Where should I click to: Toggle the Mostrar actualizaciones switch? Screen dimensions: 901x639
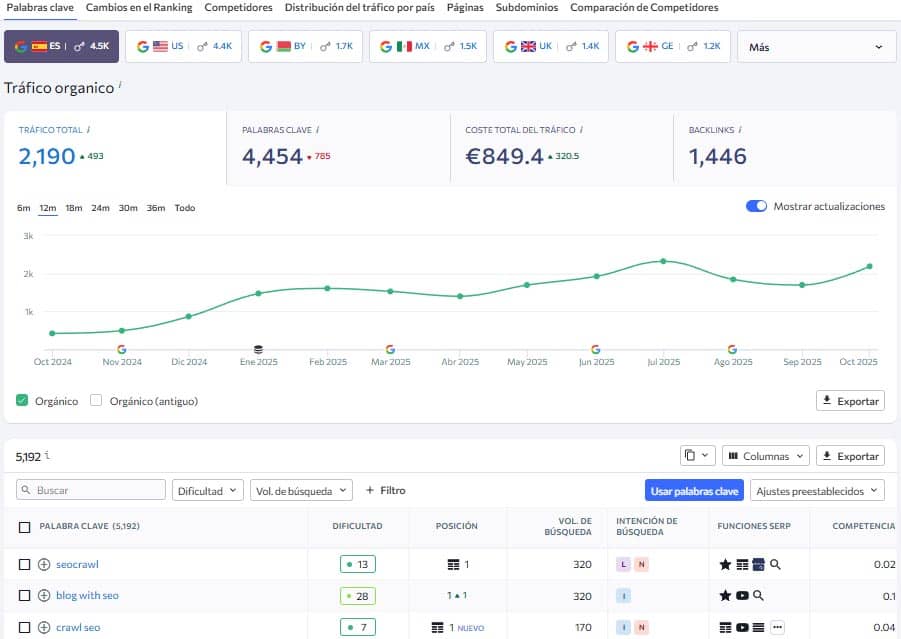(756, 206)
